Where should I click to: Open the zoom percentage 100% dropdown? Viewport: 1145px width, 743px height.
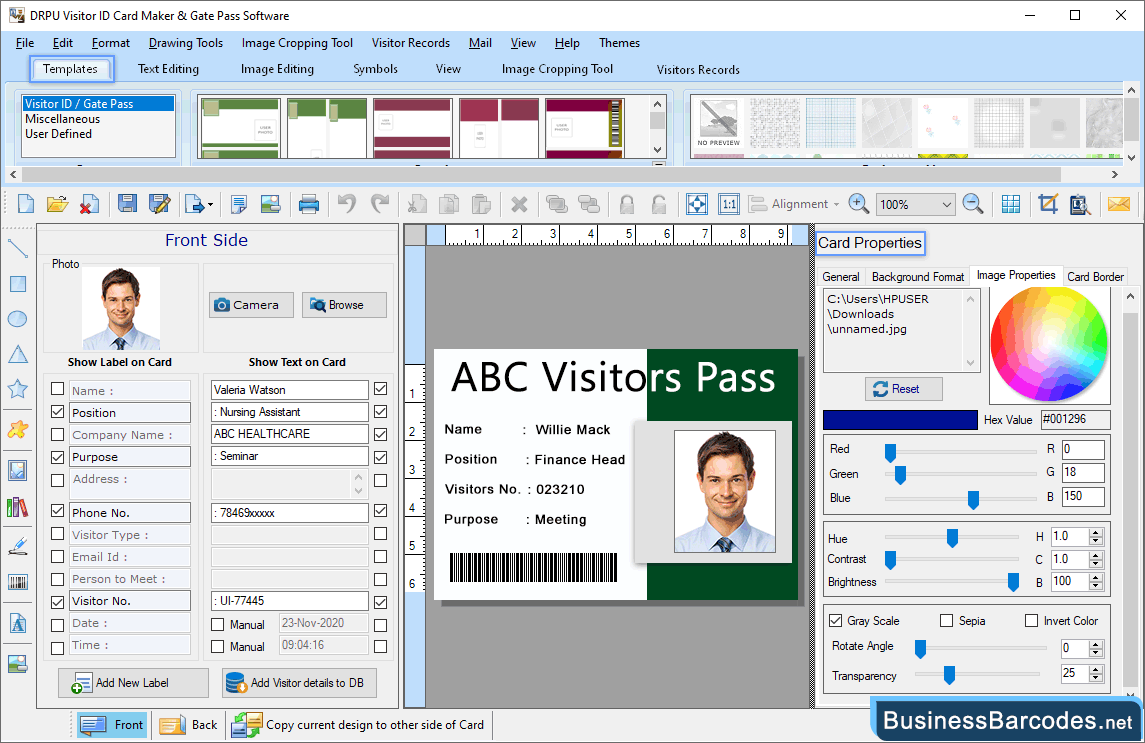(946, 205)
